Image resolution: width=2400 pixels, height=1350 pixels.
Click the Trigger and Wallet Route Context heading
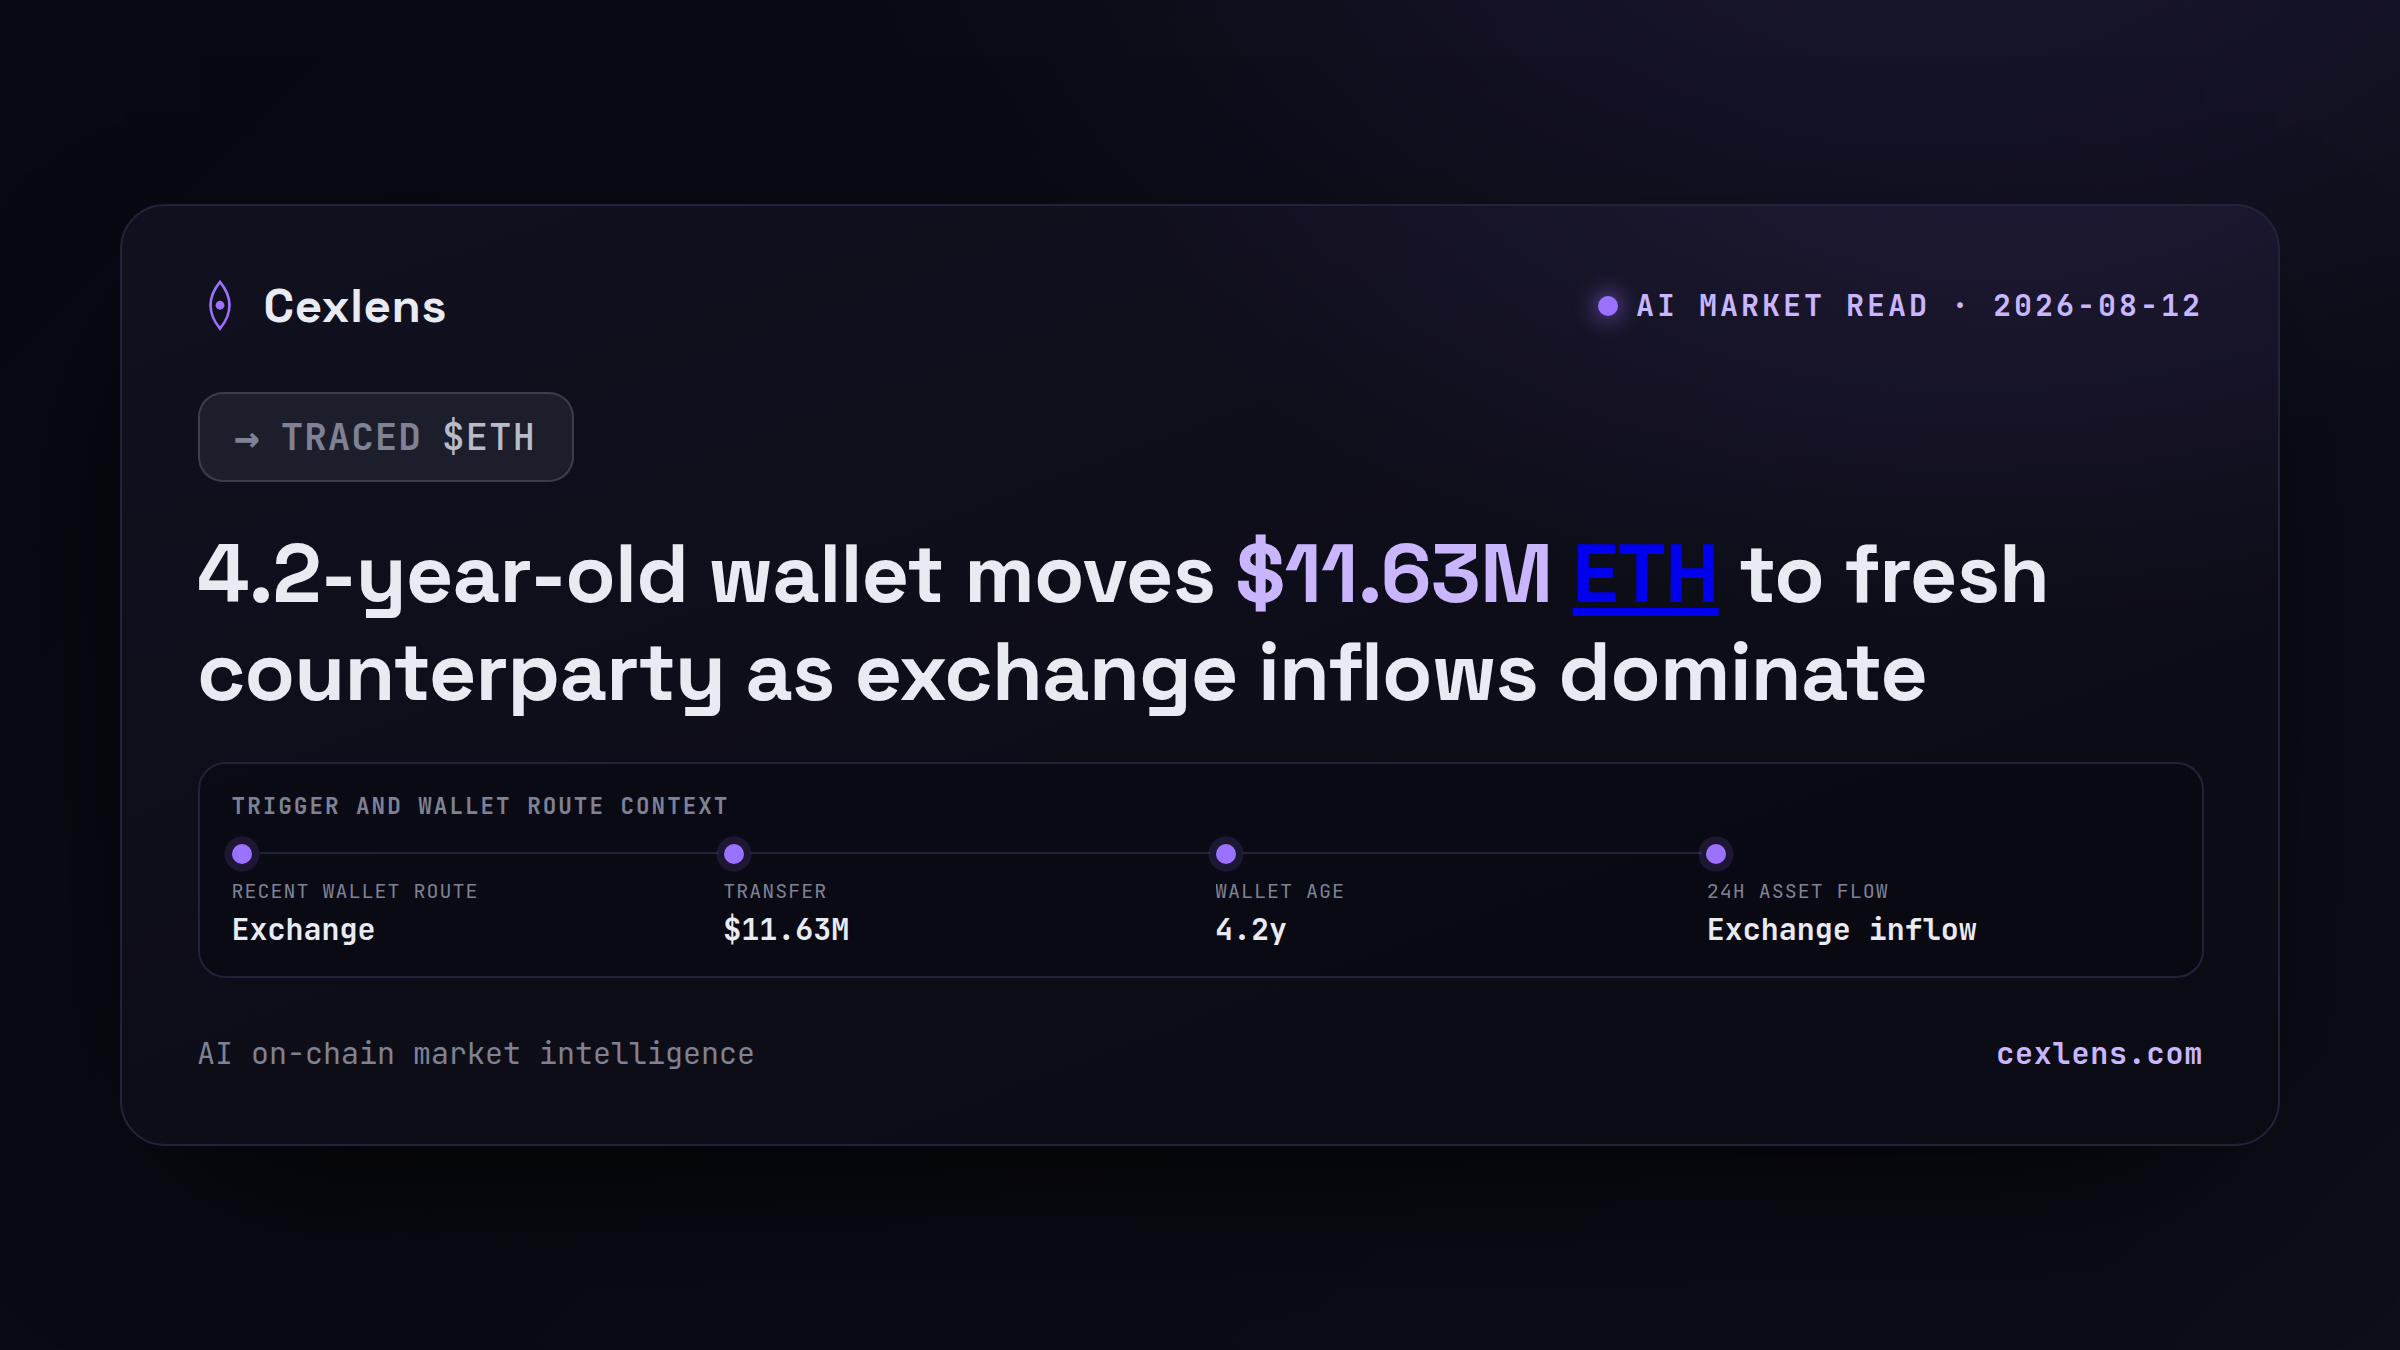pos(480,806)
